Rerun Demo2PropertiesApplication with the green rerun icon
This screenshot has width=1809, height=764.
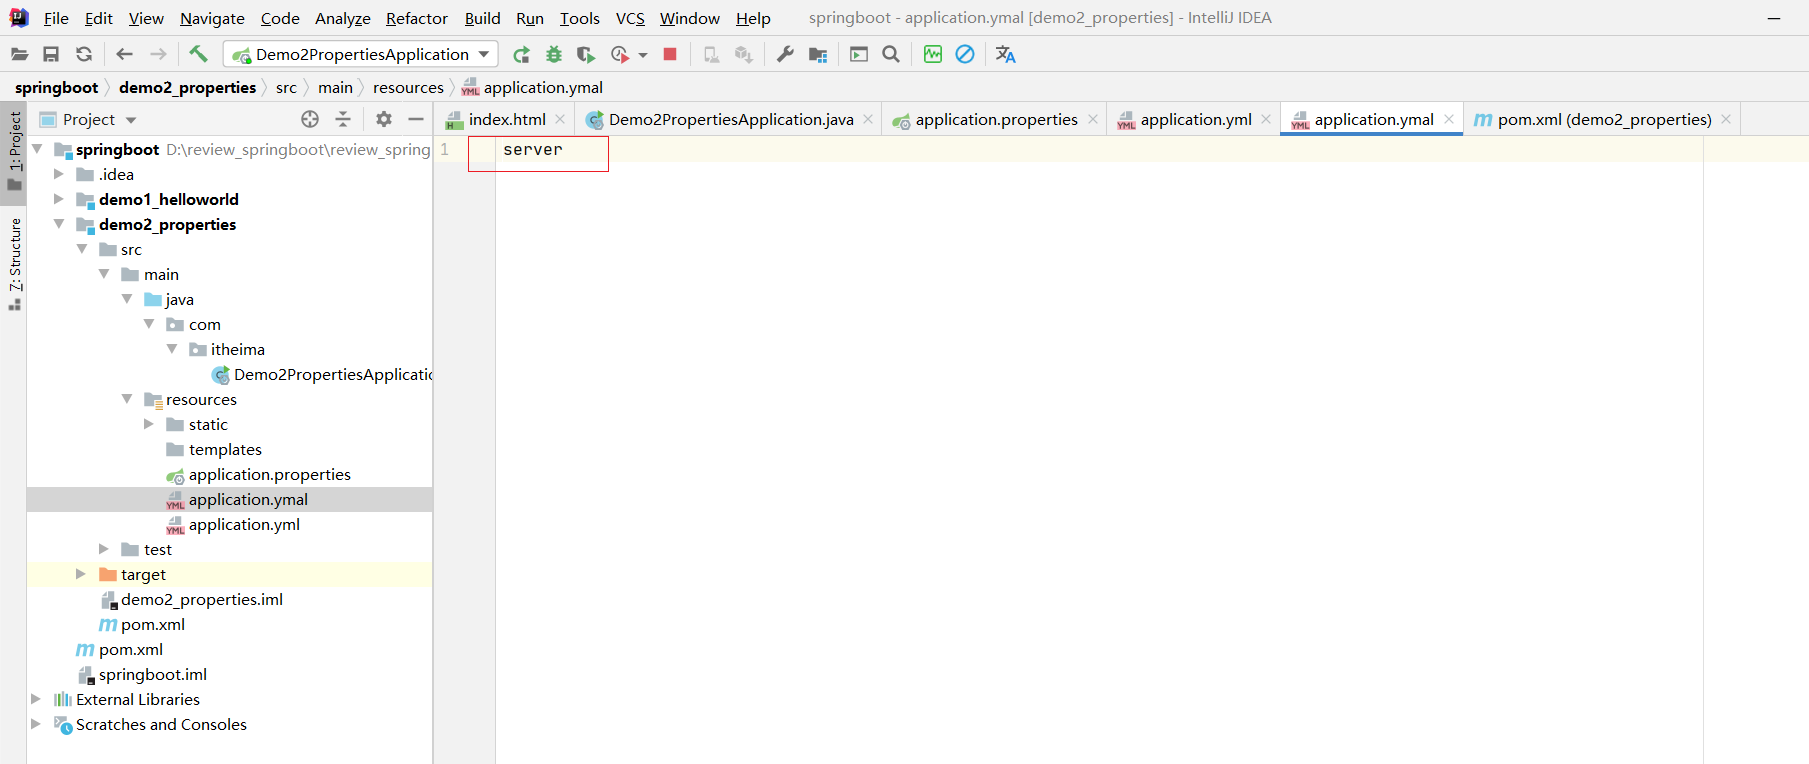coord(521,55)
